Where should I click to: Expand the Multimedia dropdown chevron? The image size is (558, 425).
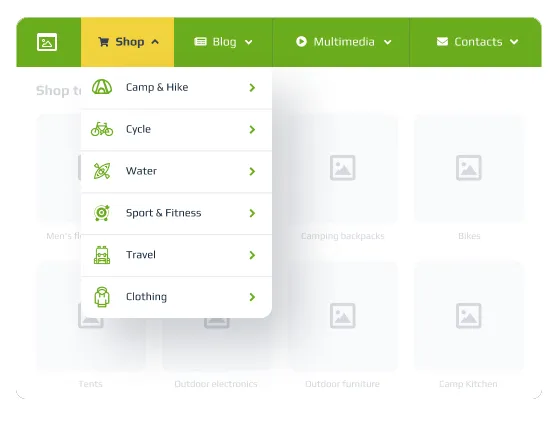388,42
